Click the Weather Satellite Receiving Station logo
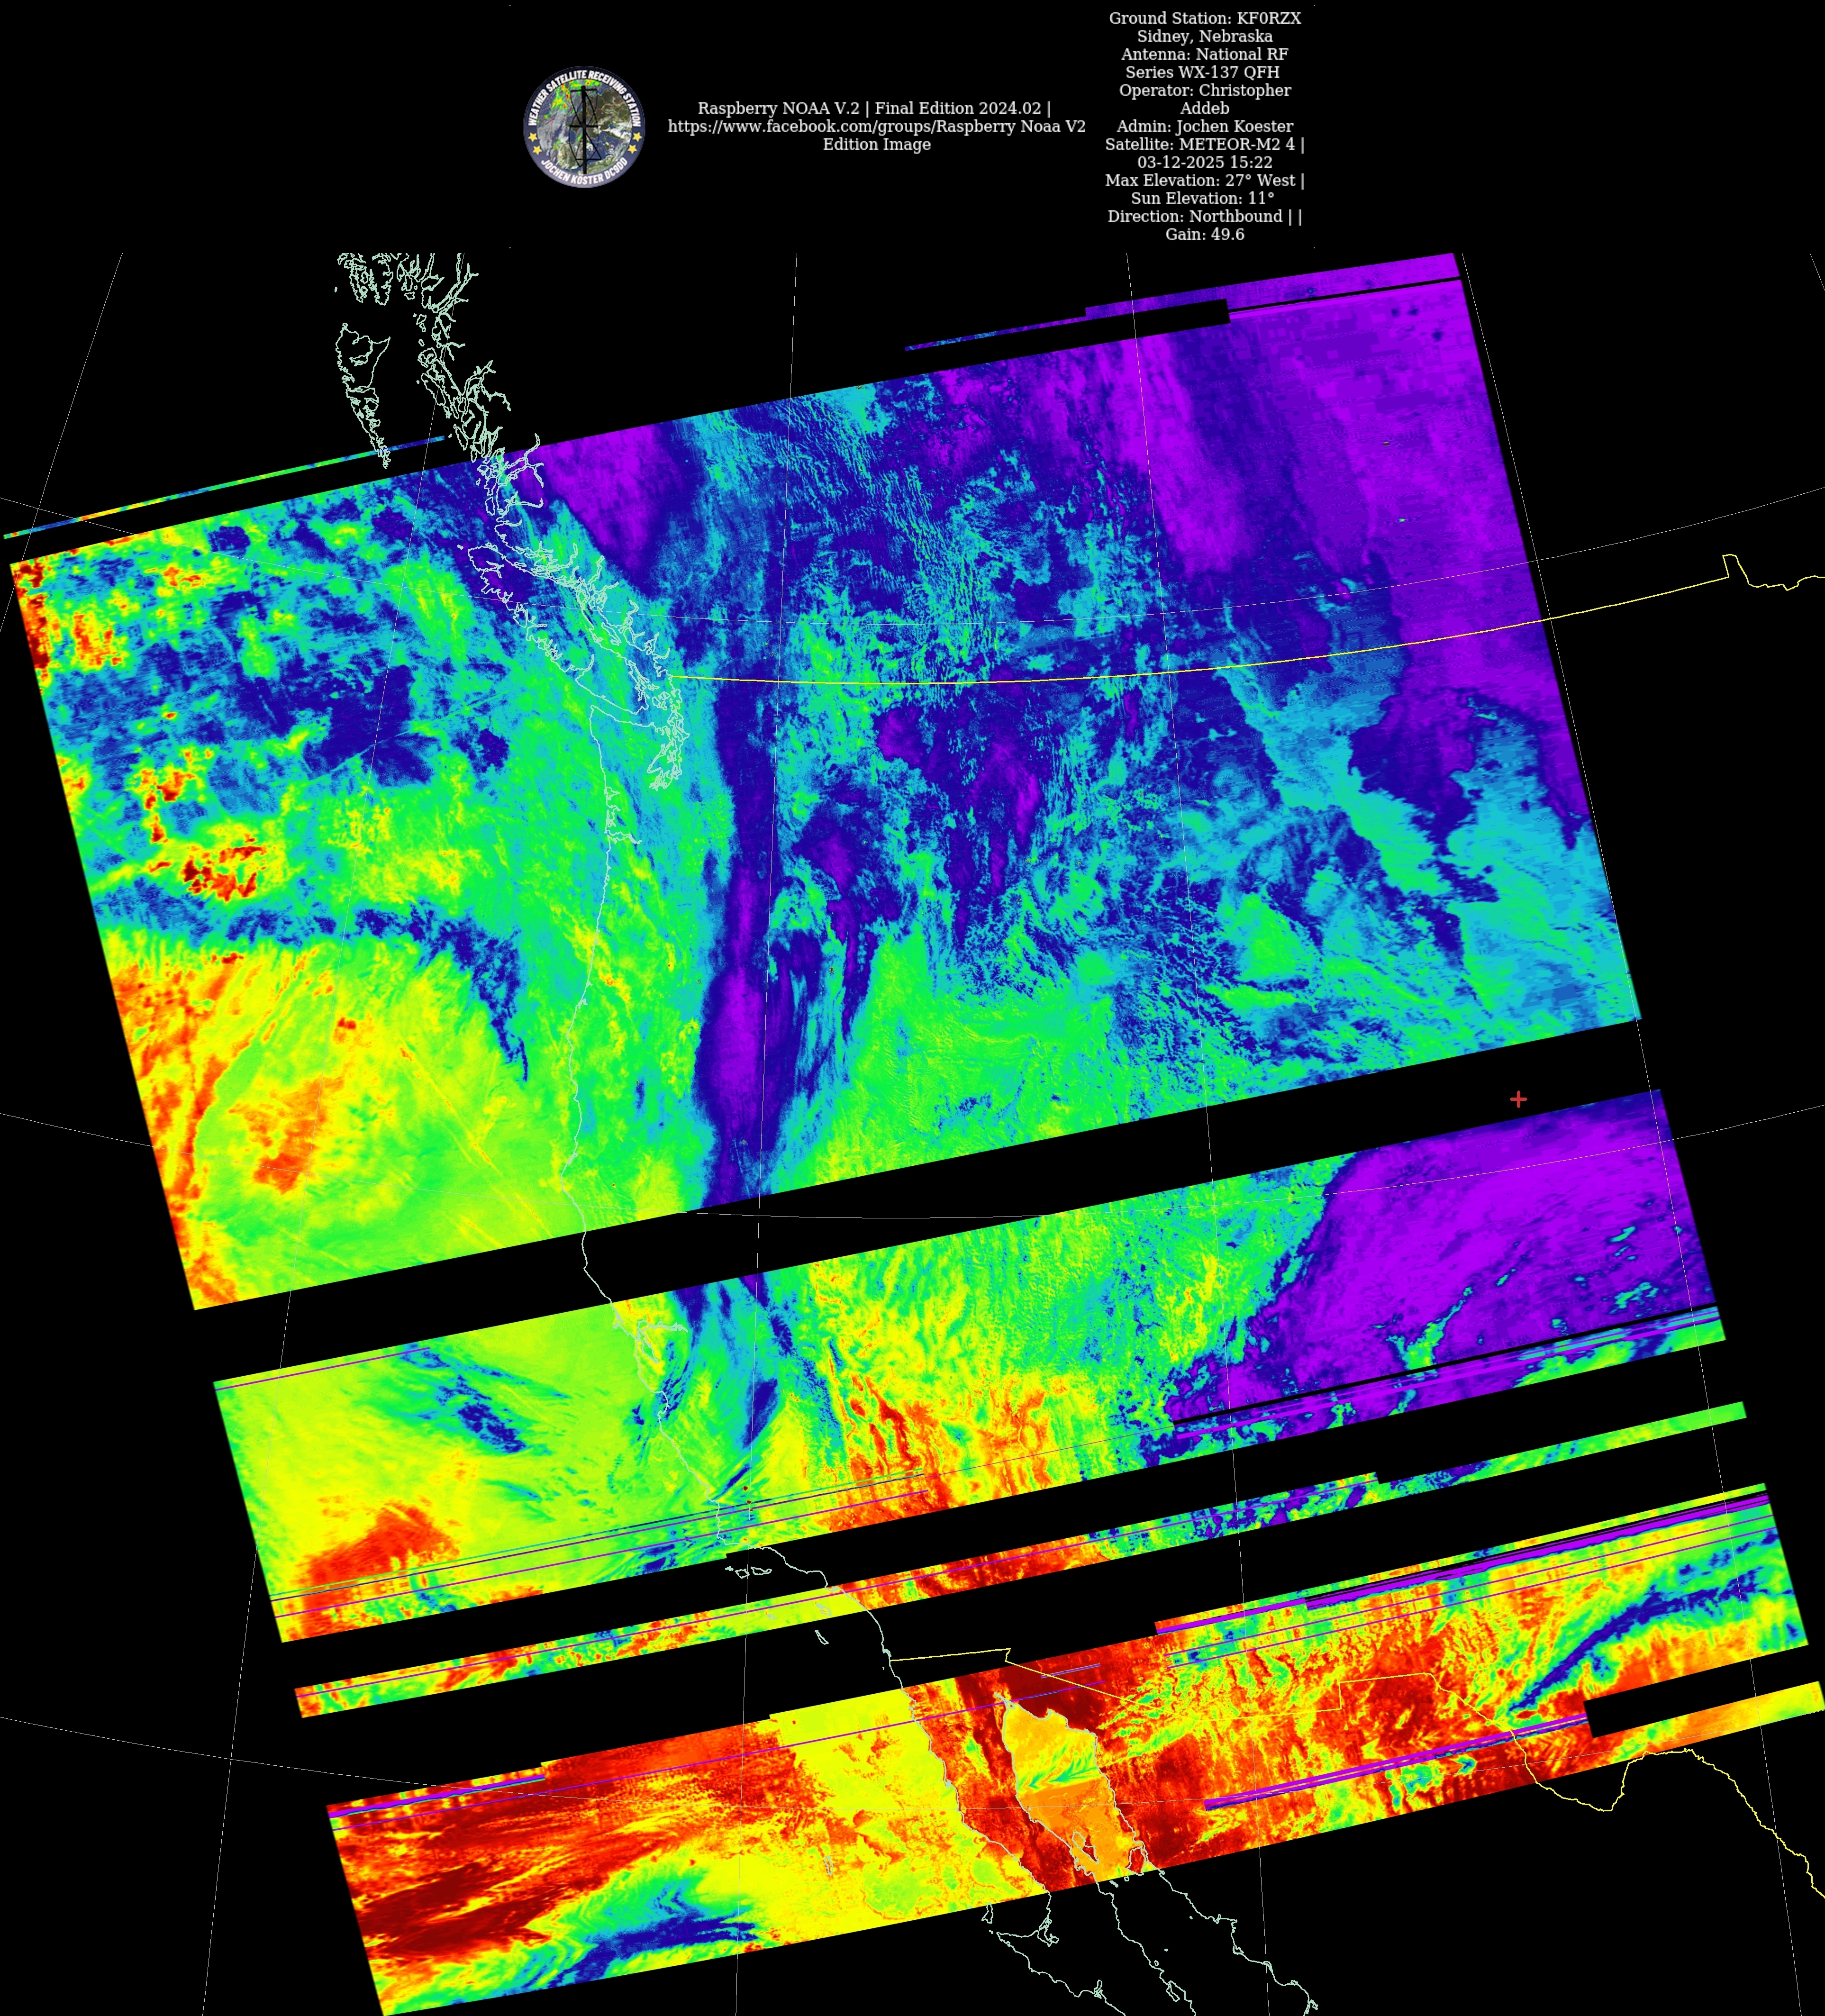The height and width of the screenshot is (2016, 1825). point(584,127)
